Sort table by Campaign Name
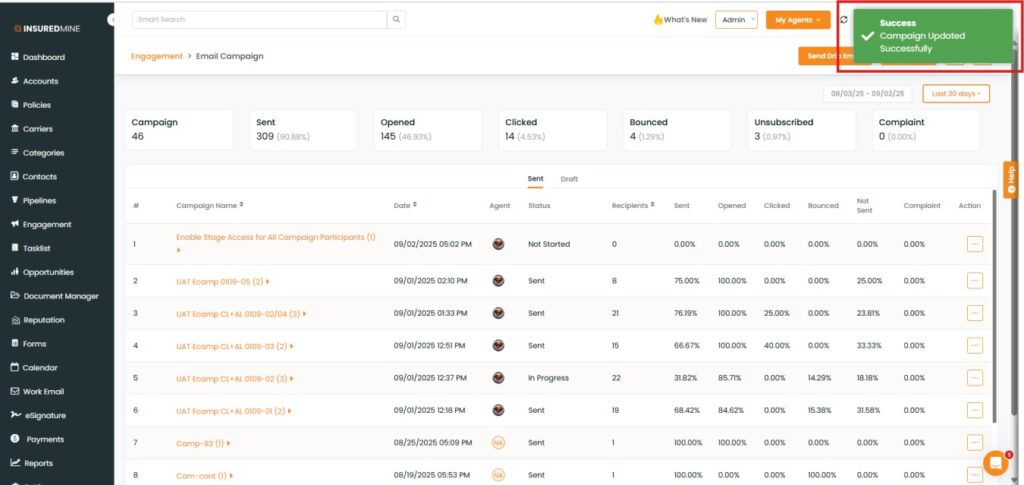Image resolution: width=1024 pixels, height=485 pixels. (x=242, y=205)
